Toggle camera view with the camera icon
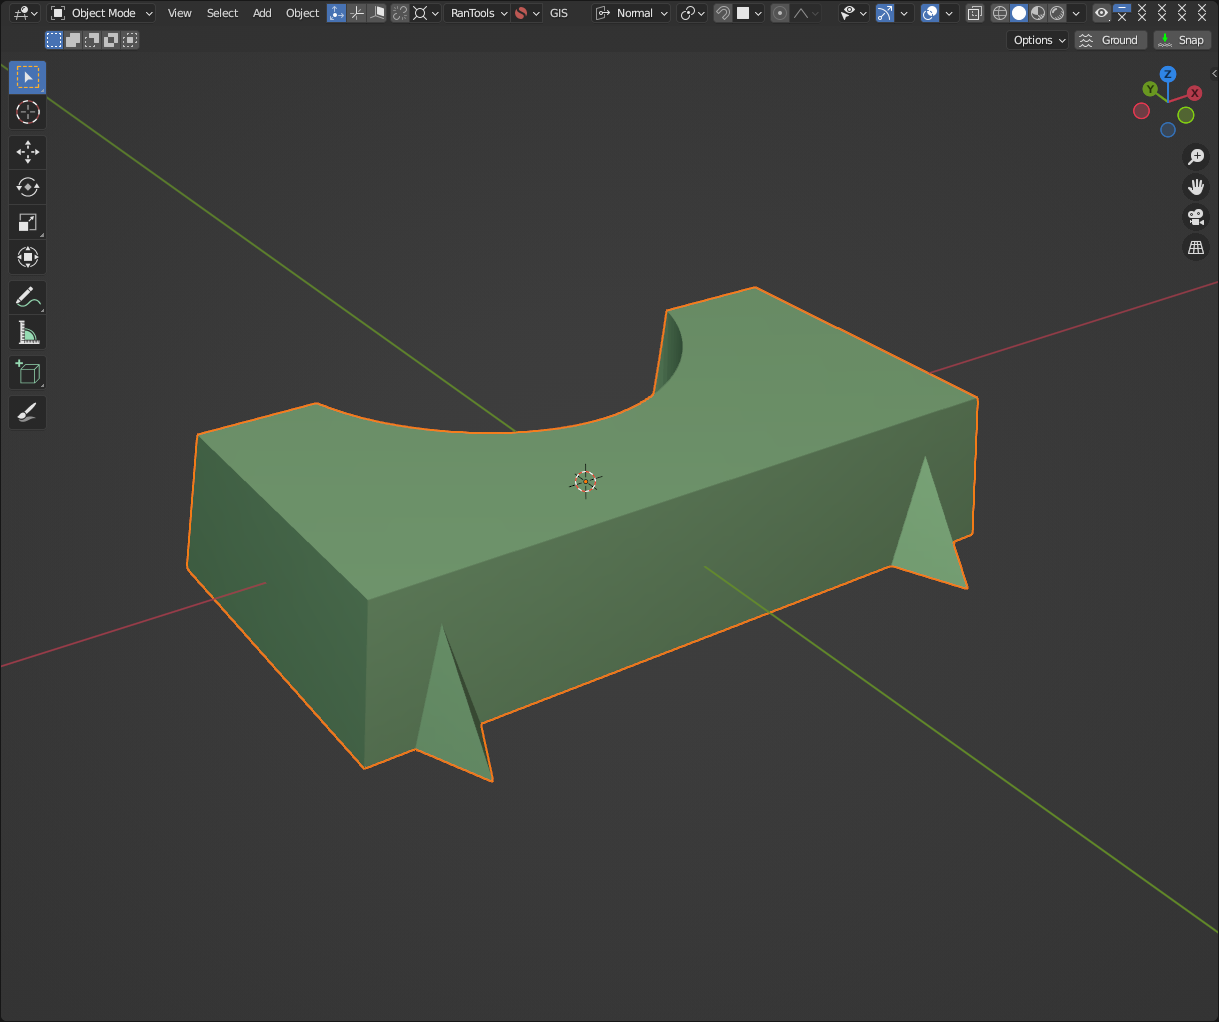The height and width of the screenshot is (1022, 1219). point(1195,217)
